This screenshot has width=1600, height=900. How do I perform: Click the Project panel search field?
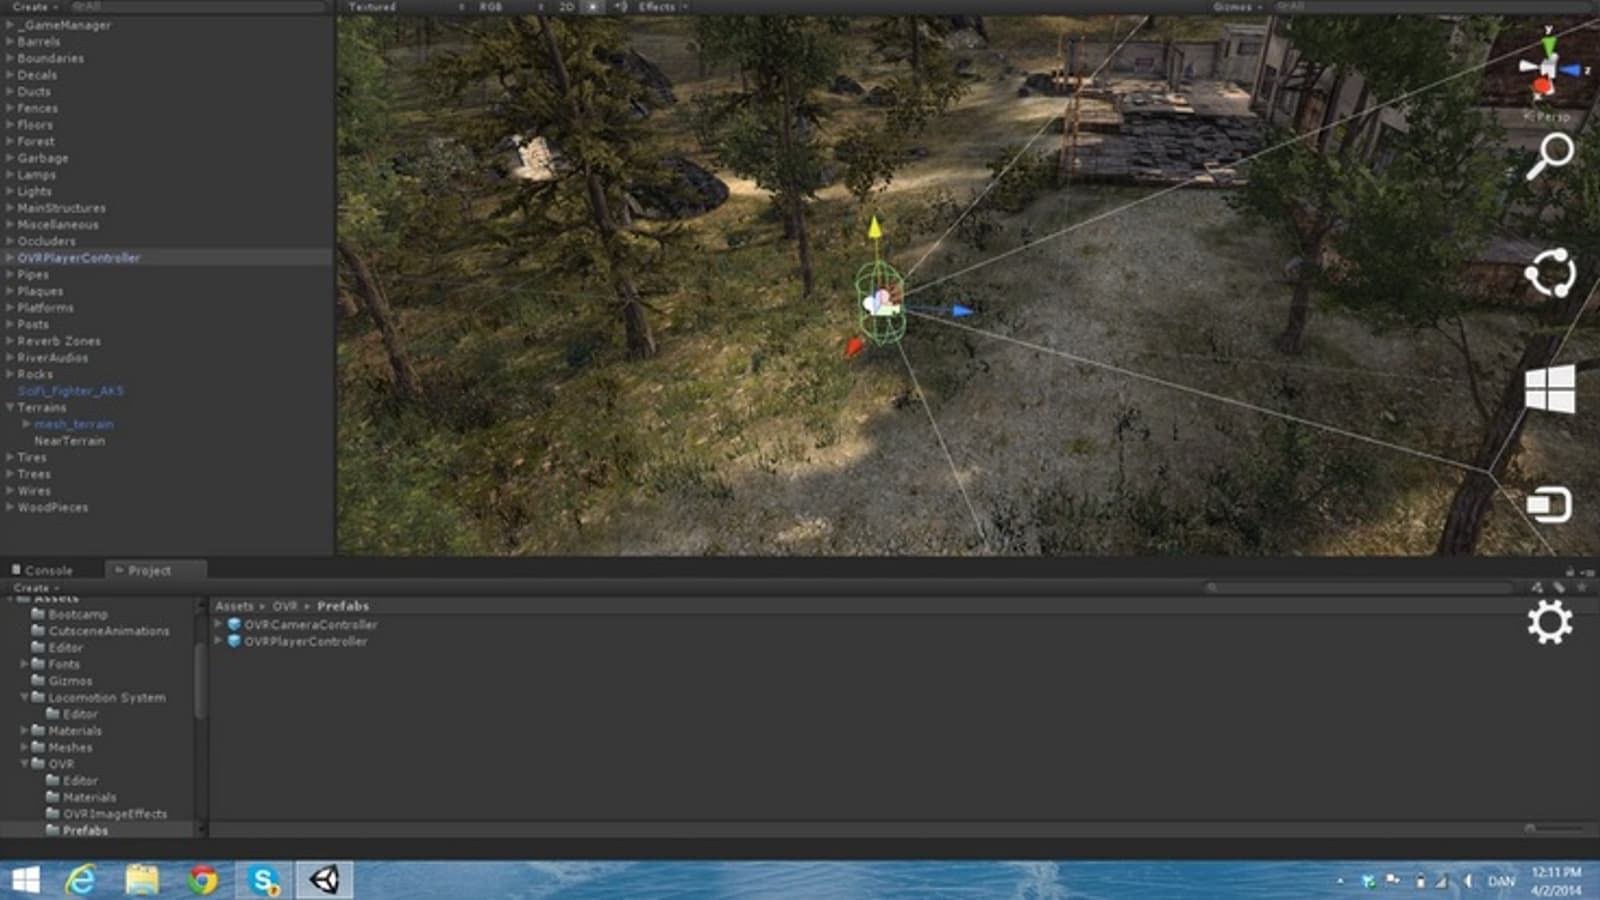point(1361,587)
